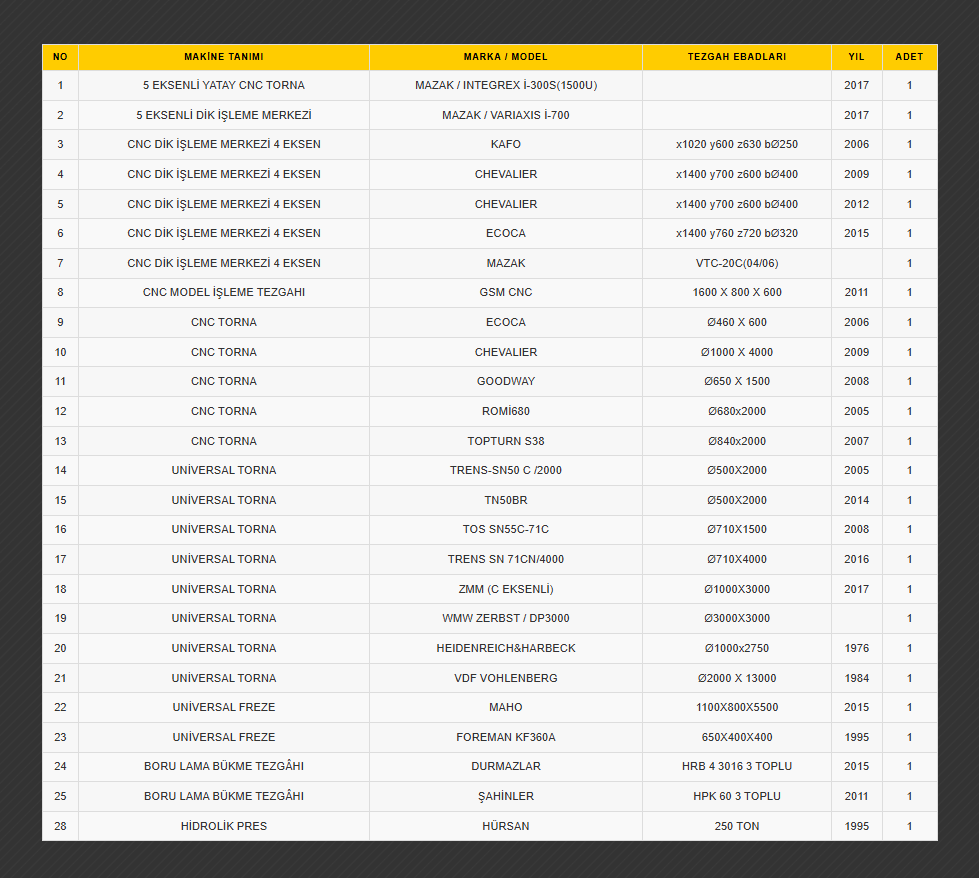Click the TEZGAH EBADLARI column header
The width and height of the screenshot is (979, 878).
[737, 57]
